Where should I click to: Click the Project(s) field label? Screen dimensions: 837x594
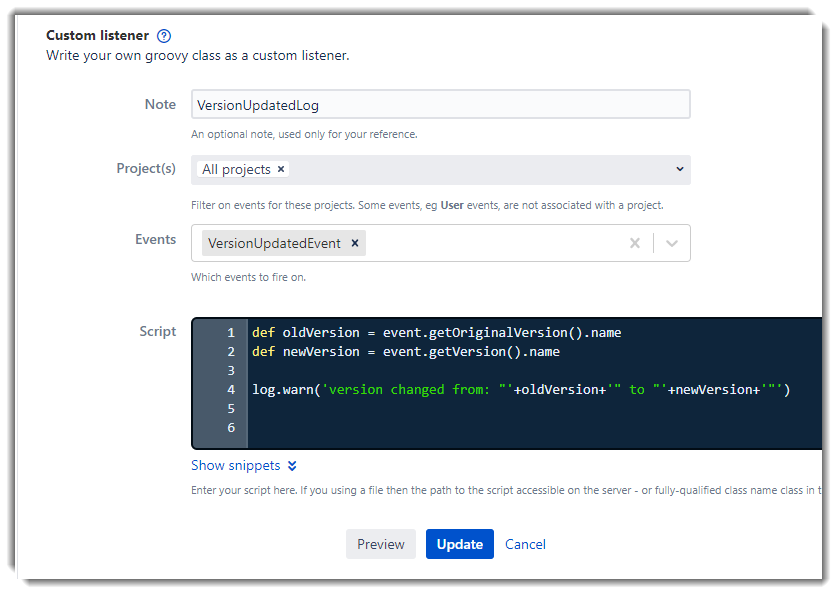coord(146,169)
